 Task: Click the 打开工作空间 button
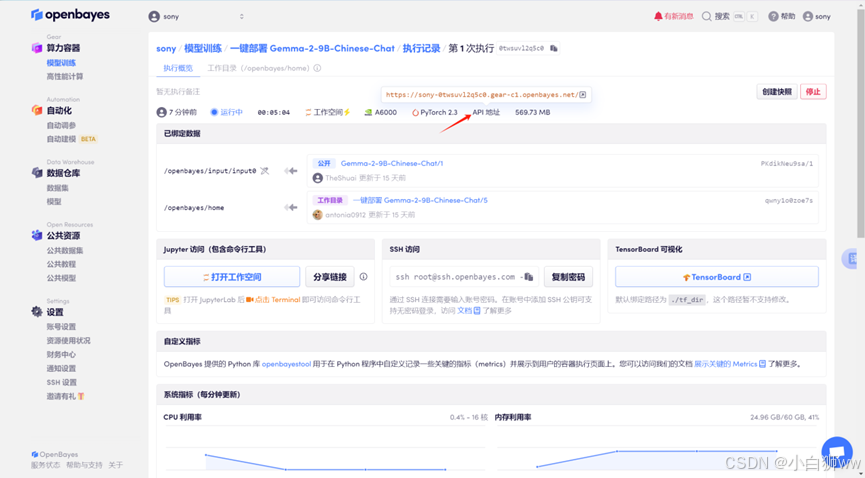pos(232,277)
